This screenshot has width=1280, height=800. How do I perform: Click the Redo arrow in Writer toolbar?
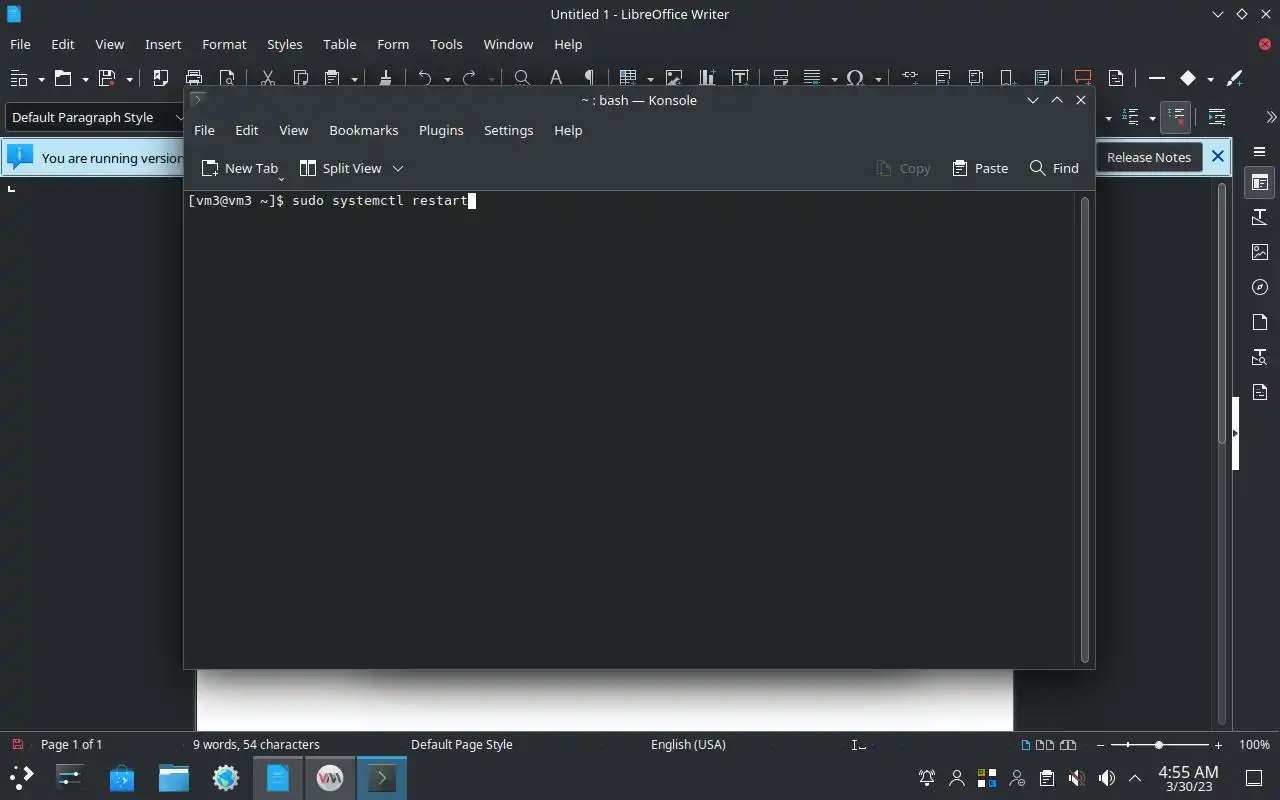point(469,78)
